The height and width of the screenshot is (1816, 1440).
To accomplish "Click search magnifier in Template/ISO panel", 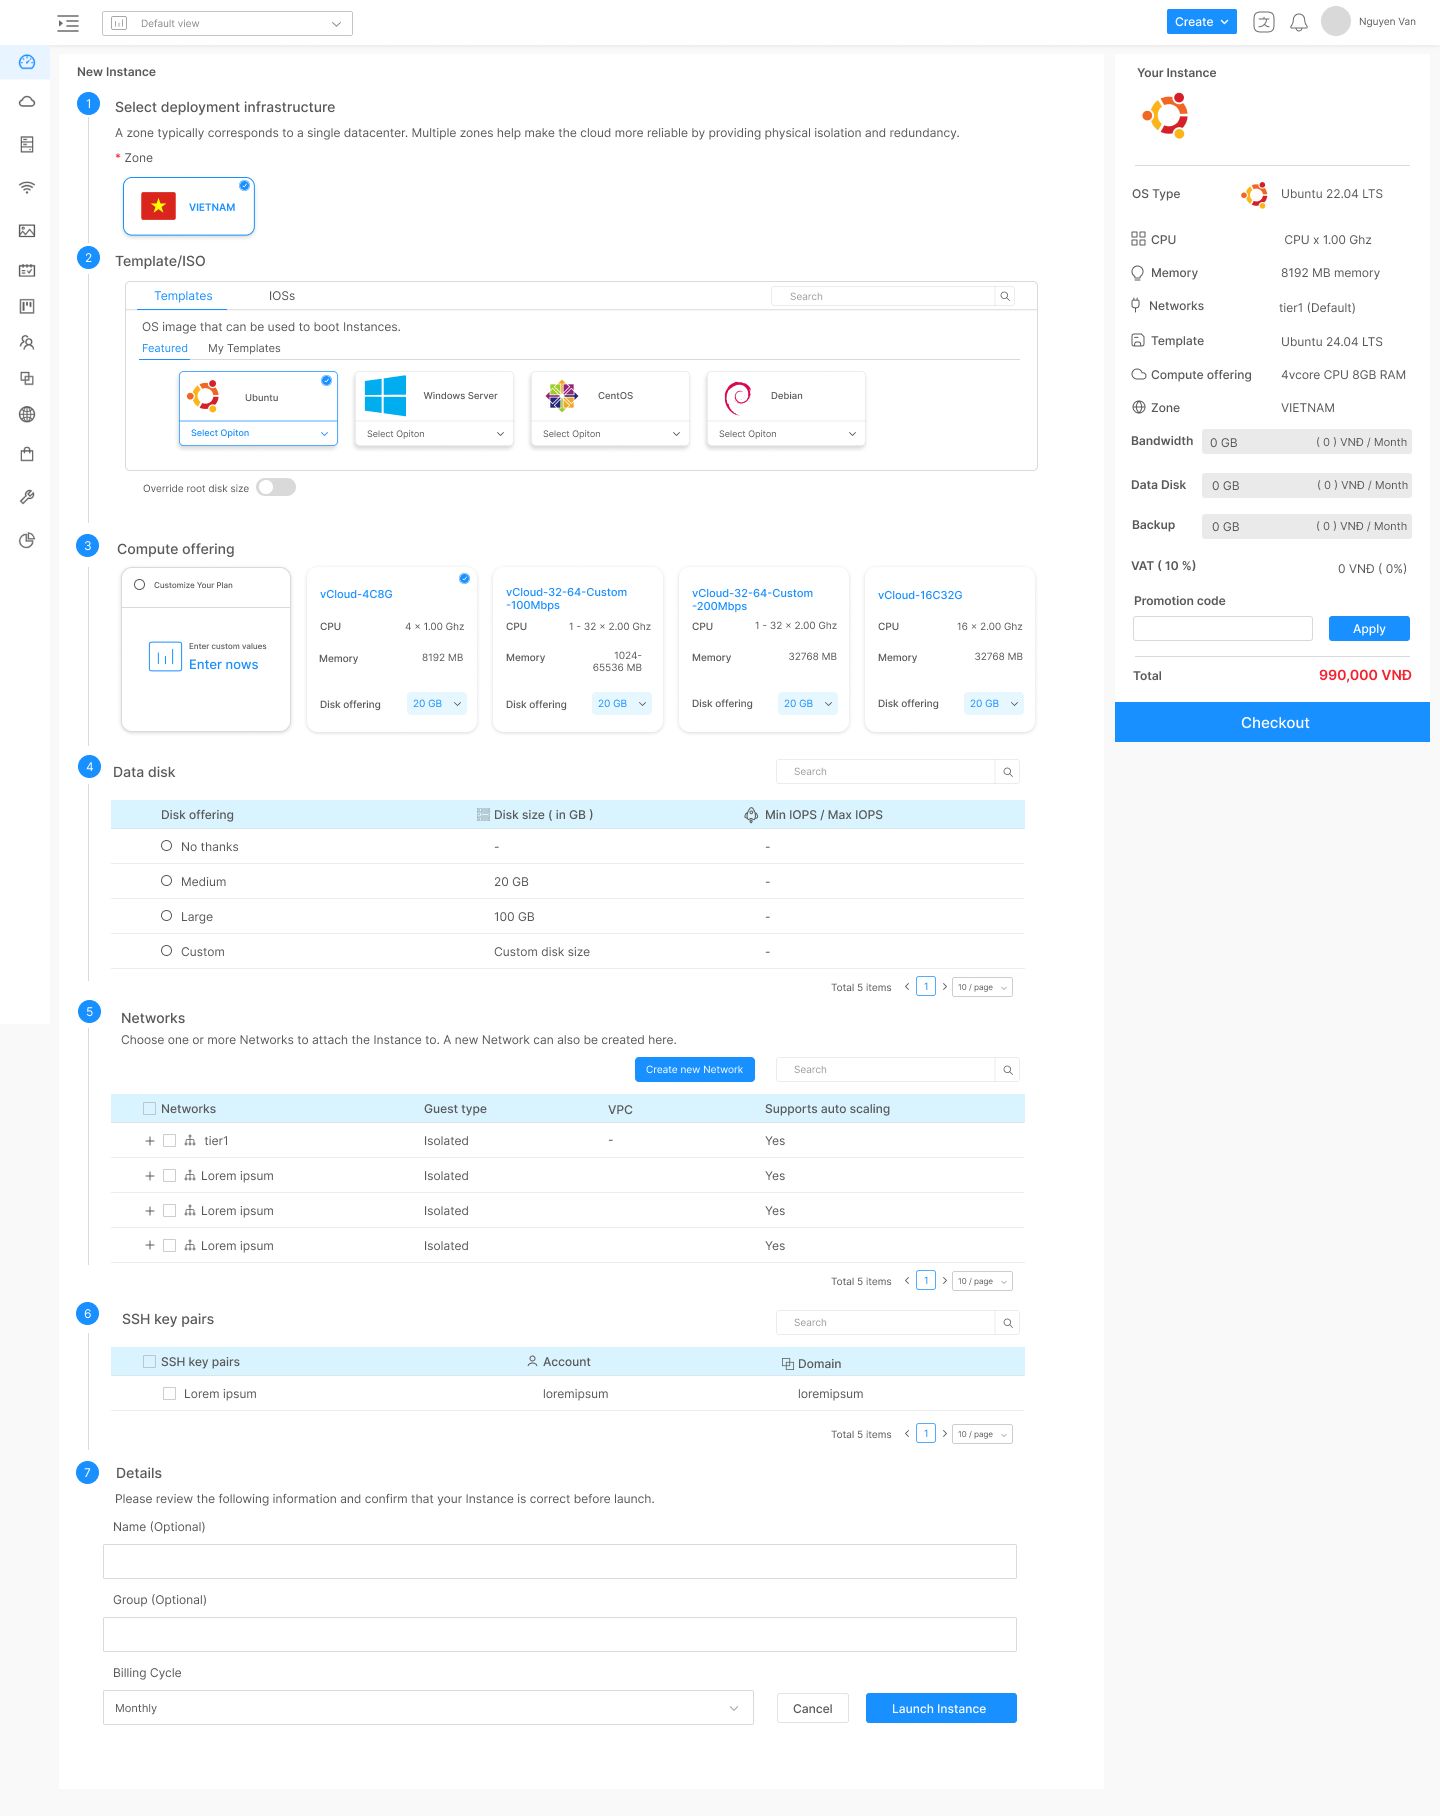I will 1006,296.
